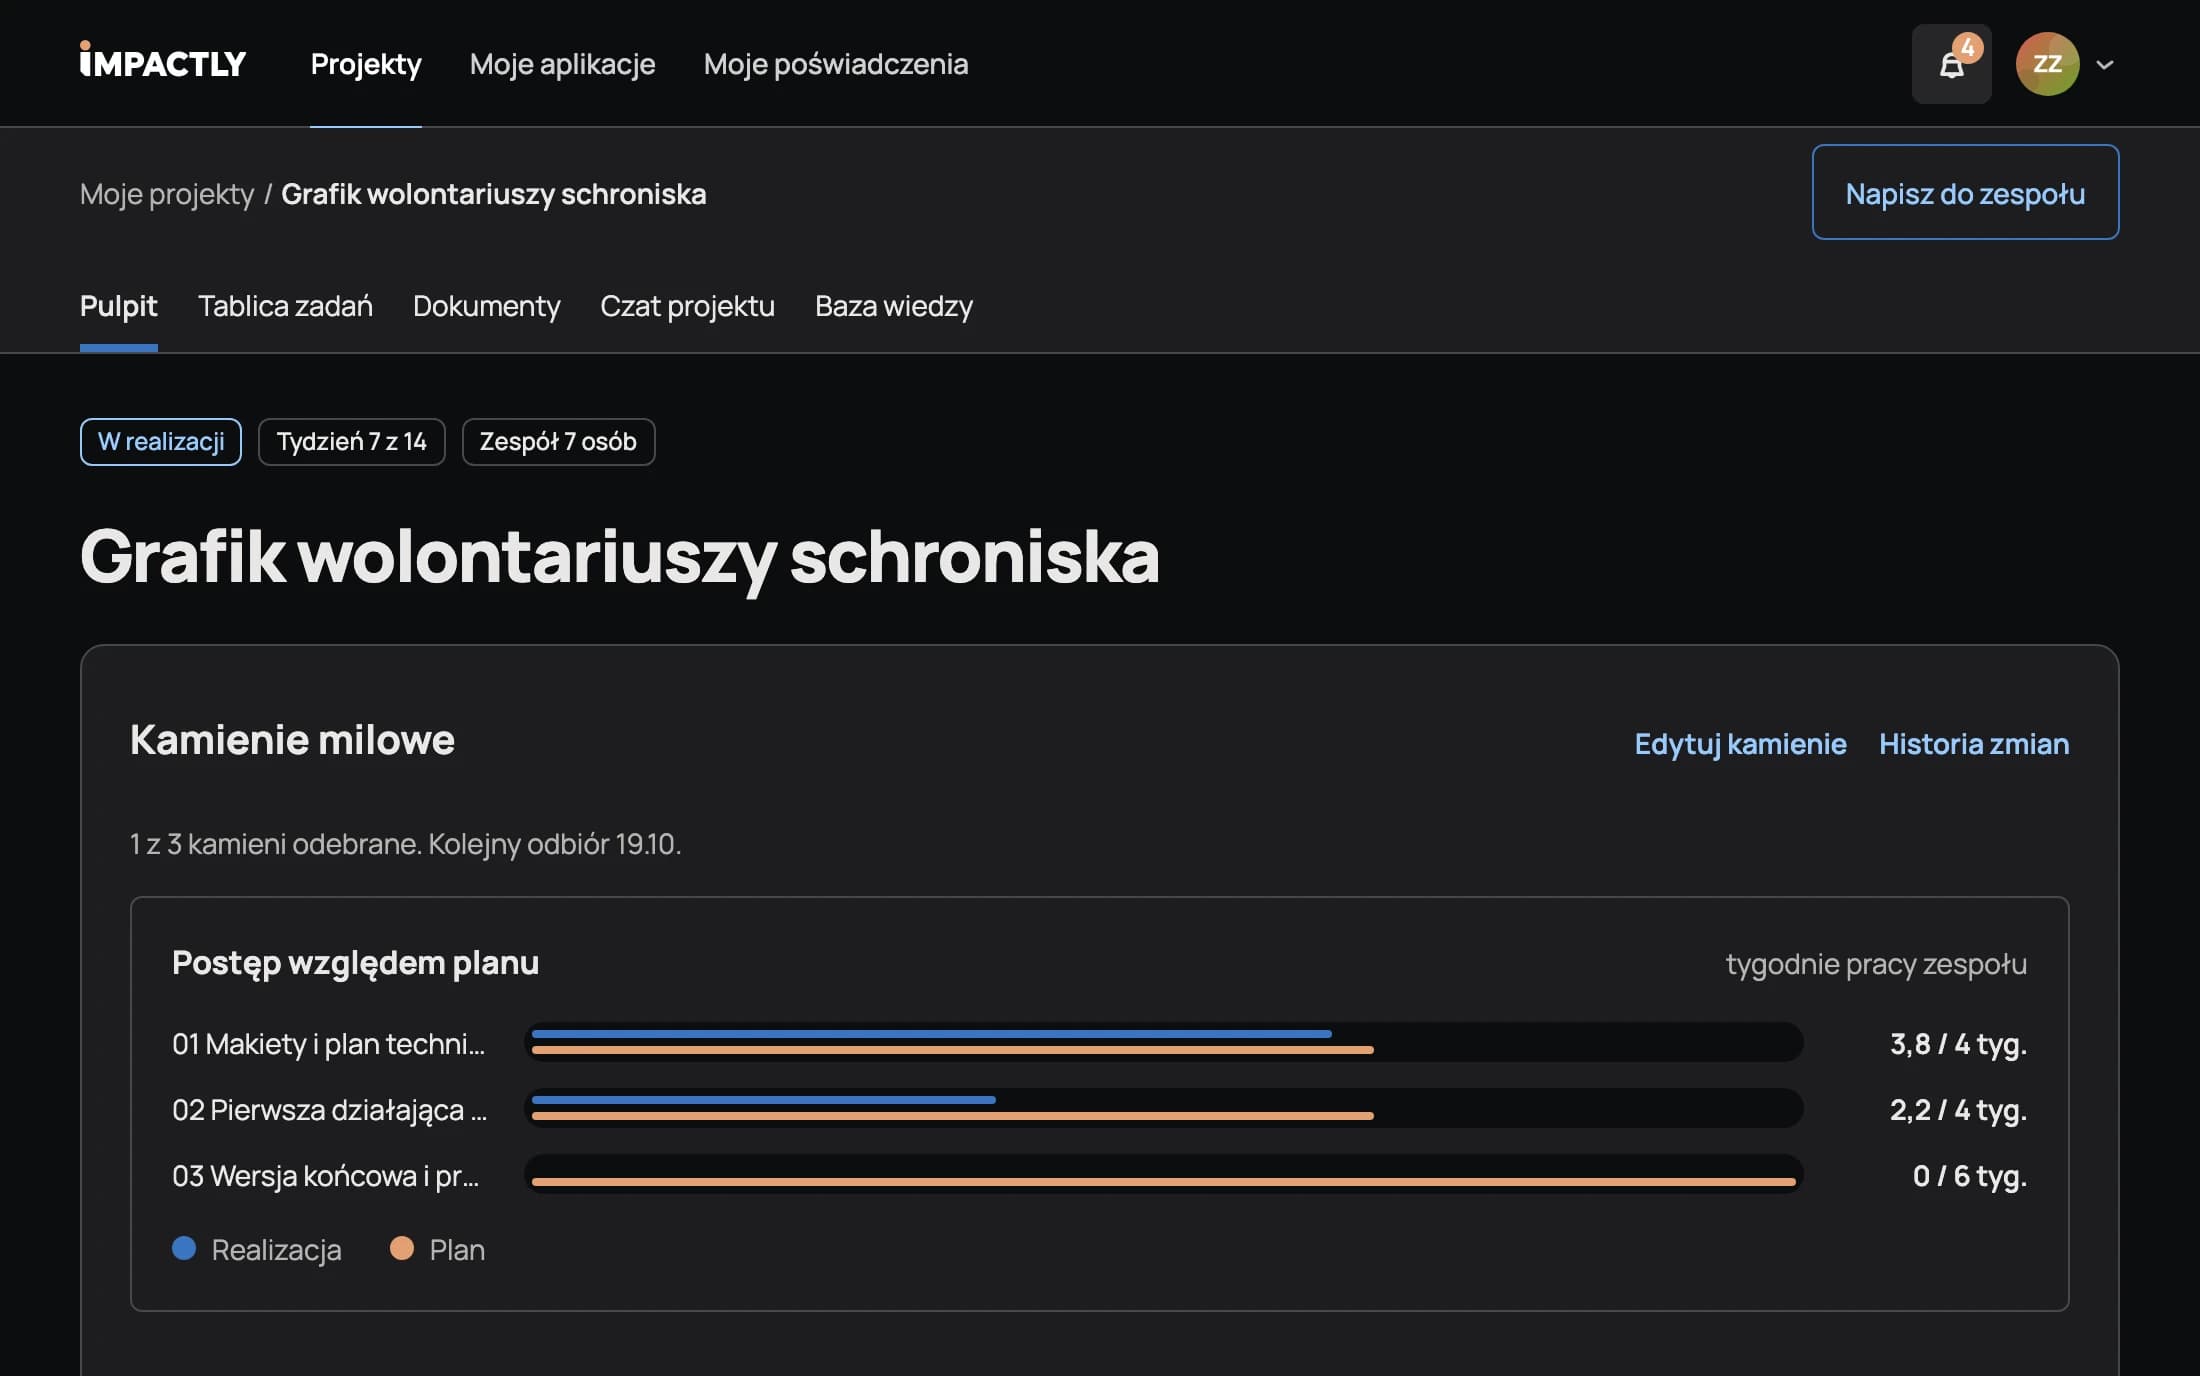Click the Impactly logo
Image resolution: width=2200 pixels, height=1376 pixels.
(163, 62)
